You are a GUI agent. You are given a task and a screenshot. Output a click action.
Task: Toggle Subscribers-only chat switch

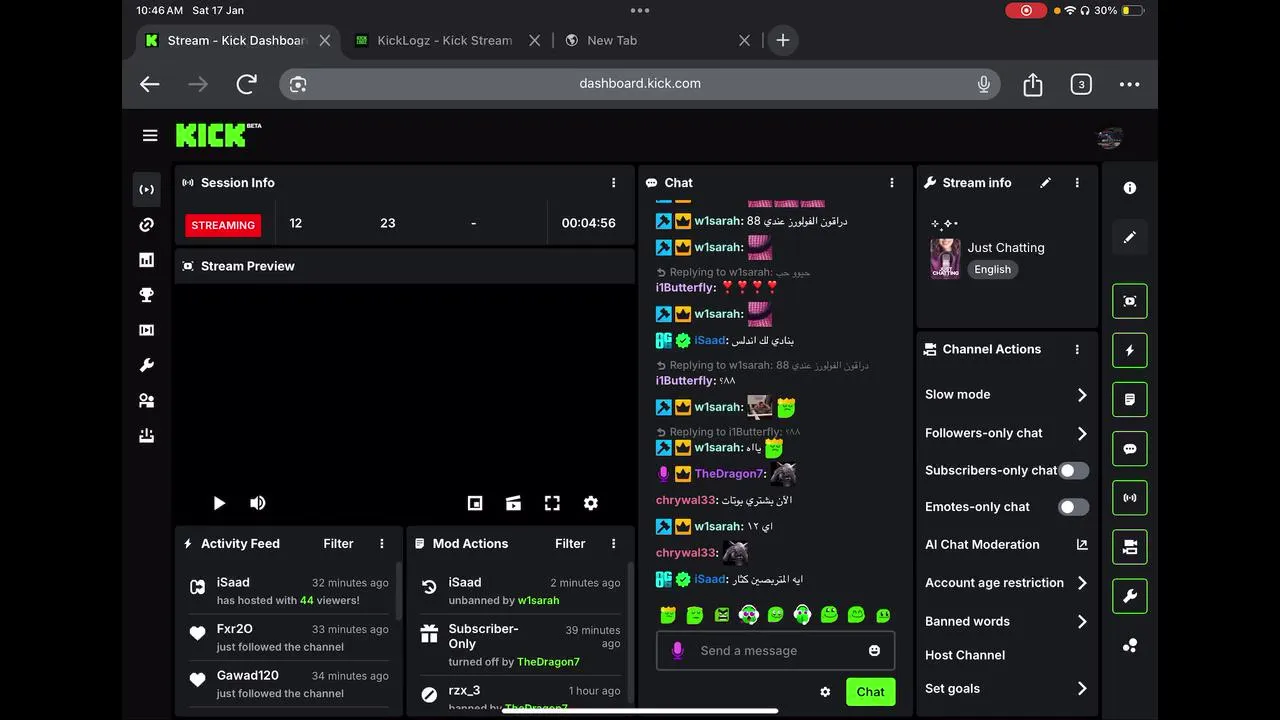pos(1074,470)
